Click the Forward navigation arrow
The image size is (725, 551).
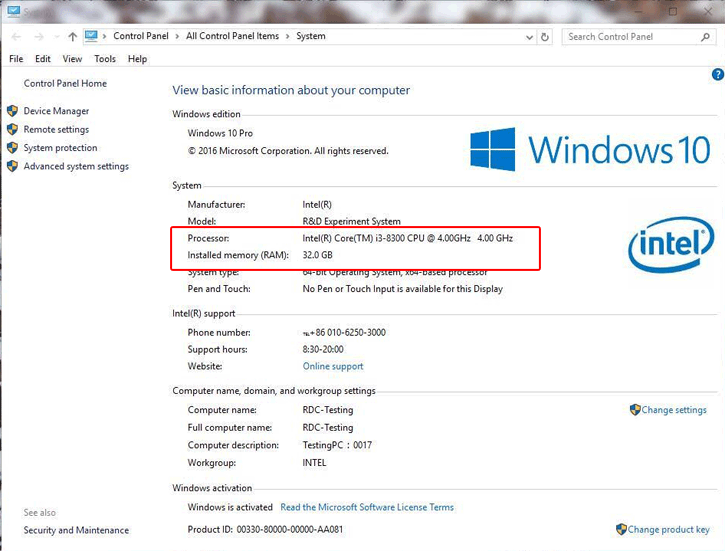tap(39, 37)
